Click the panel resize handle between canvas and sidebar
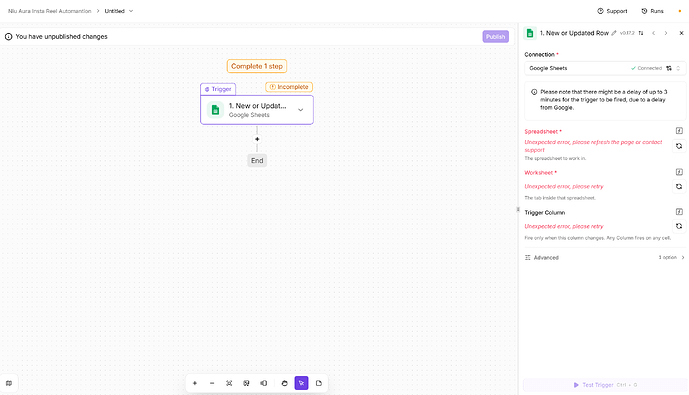Screen dimensions: 689x395 518,210
